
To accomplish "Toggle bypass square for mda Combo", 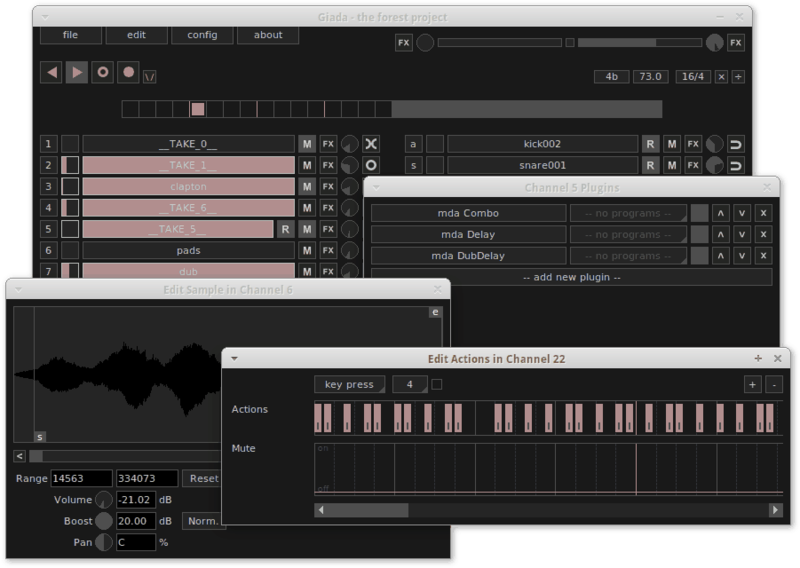I will [x=699, y=213].
